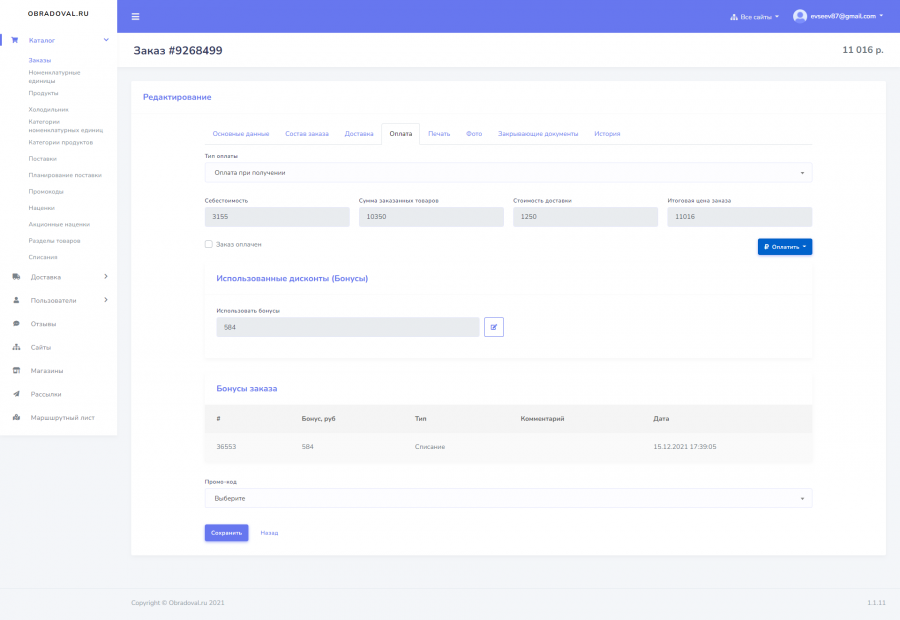The height and width of the screenshot is (620, 900).
Task: Switch to the Доставка tab
Action: tap(359, 134)
